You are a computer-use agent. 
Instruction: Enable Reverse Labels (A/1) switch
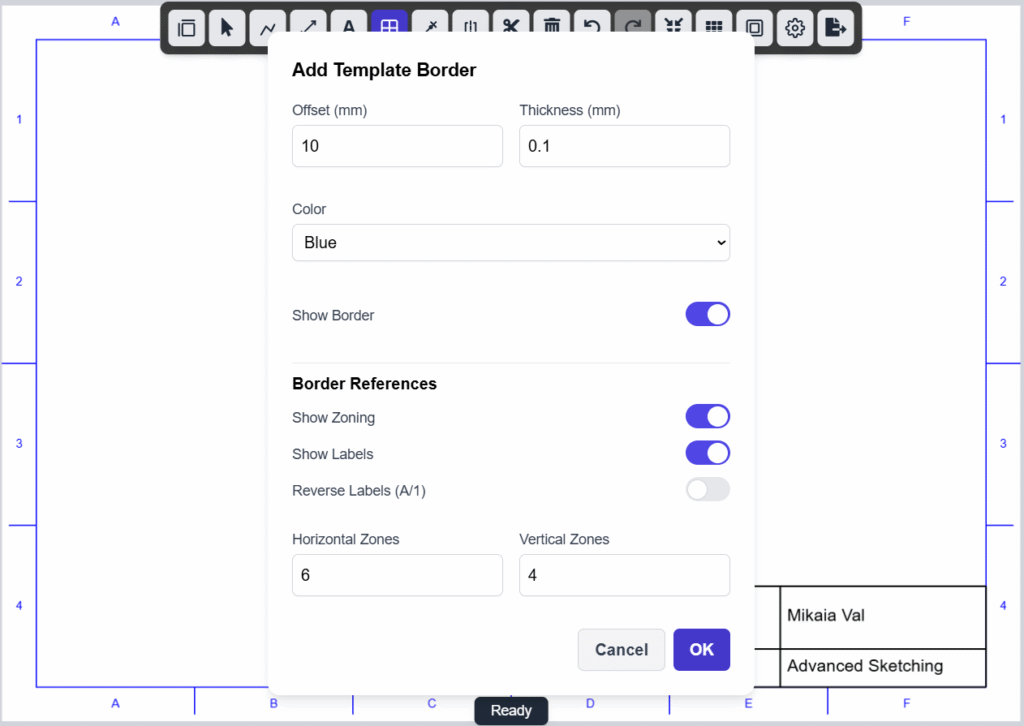[x=707, y=490]
